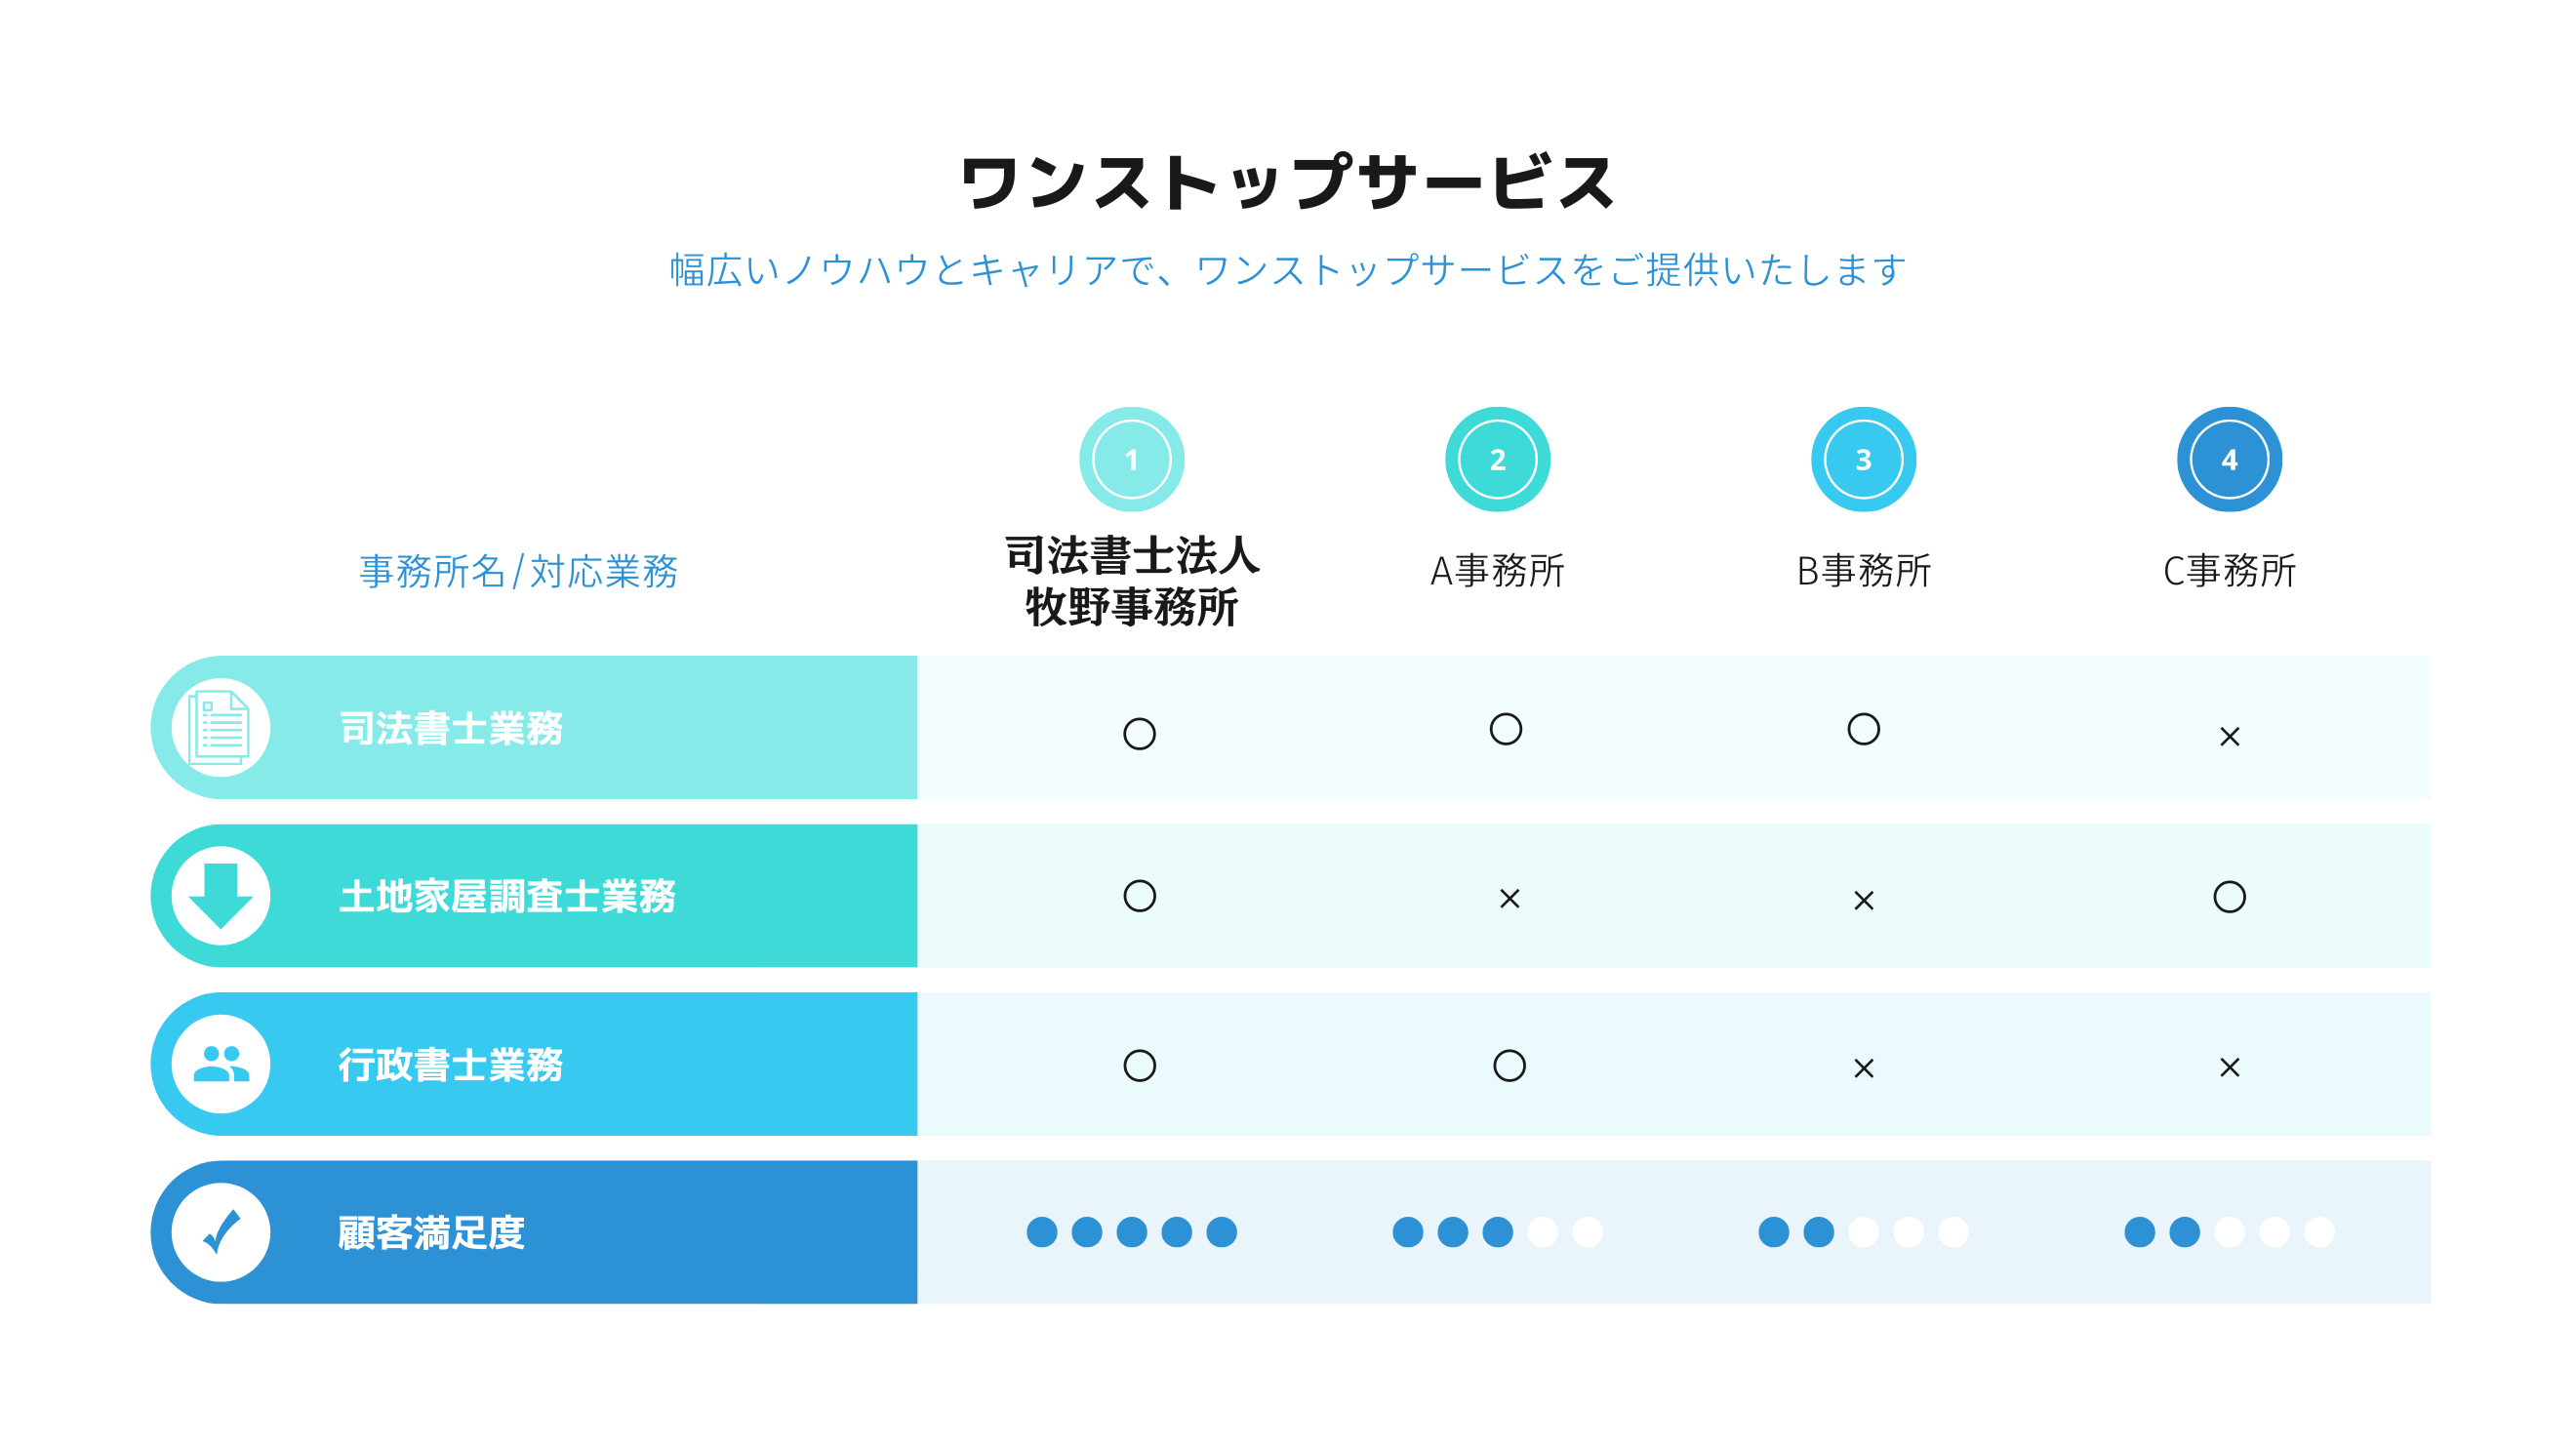
Task: Click the 事務所名/対応業務 header label
Action: (518, 571)
